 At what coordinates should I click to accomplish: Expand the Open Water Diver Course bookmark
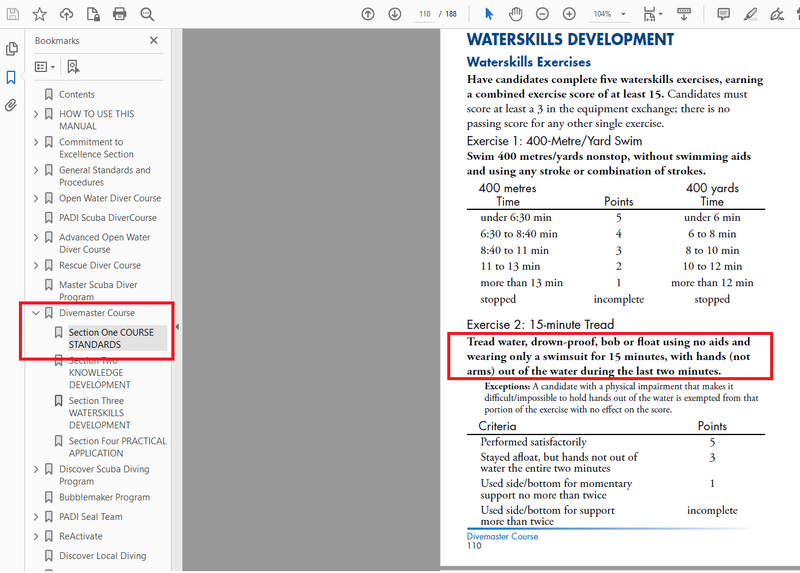36,198
